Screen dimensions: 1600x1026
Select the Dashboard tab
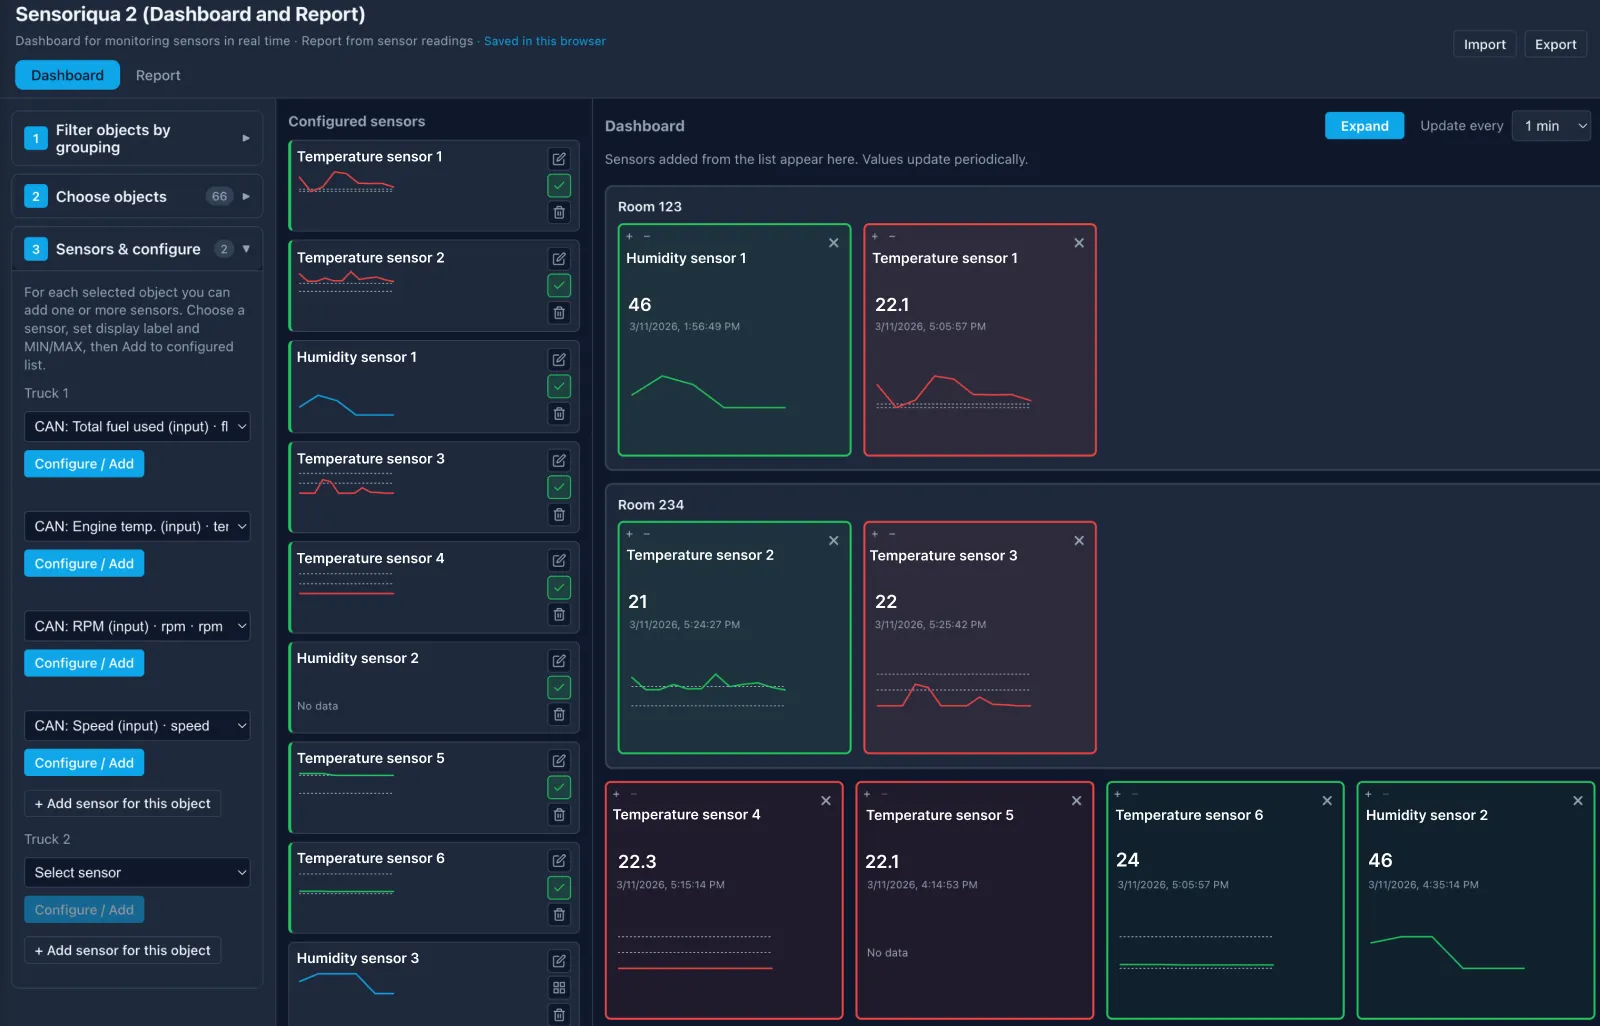click(67, 75)
